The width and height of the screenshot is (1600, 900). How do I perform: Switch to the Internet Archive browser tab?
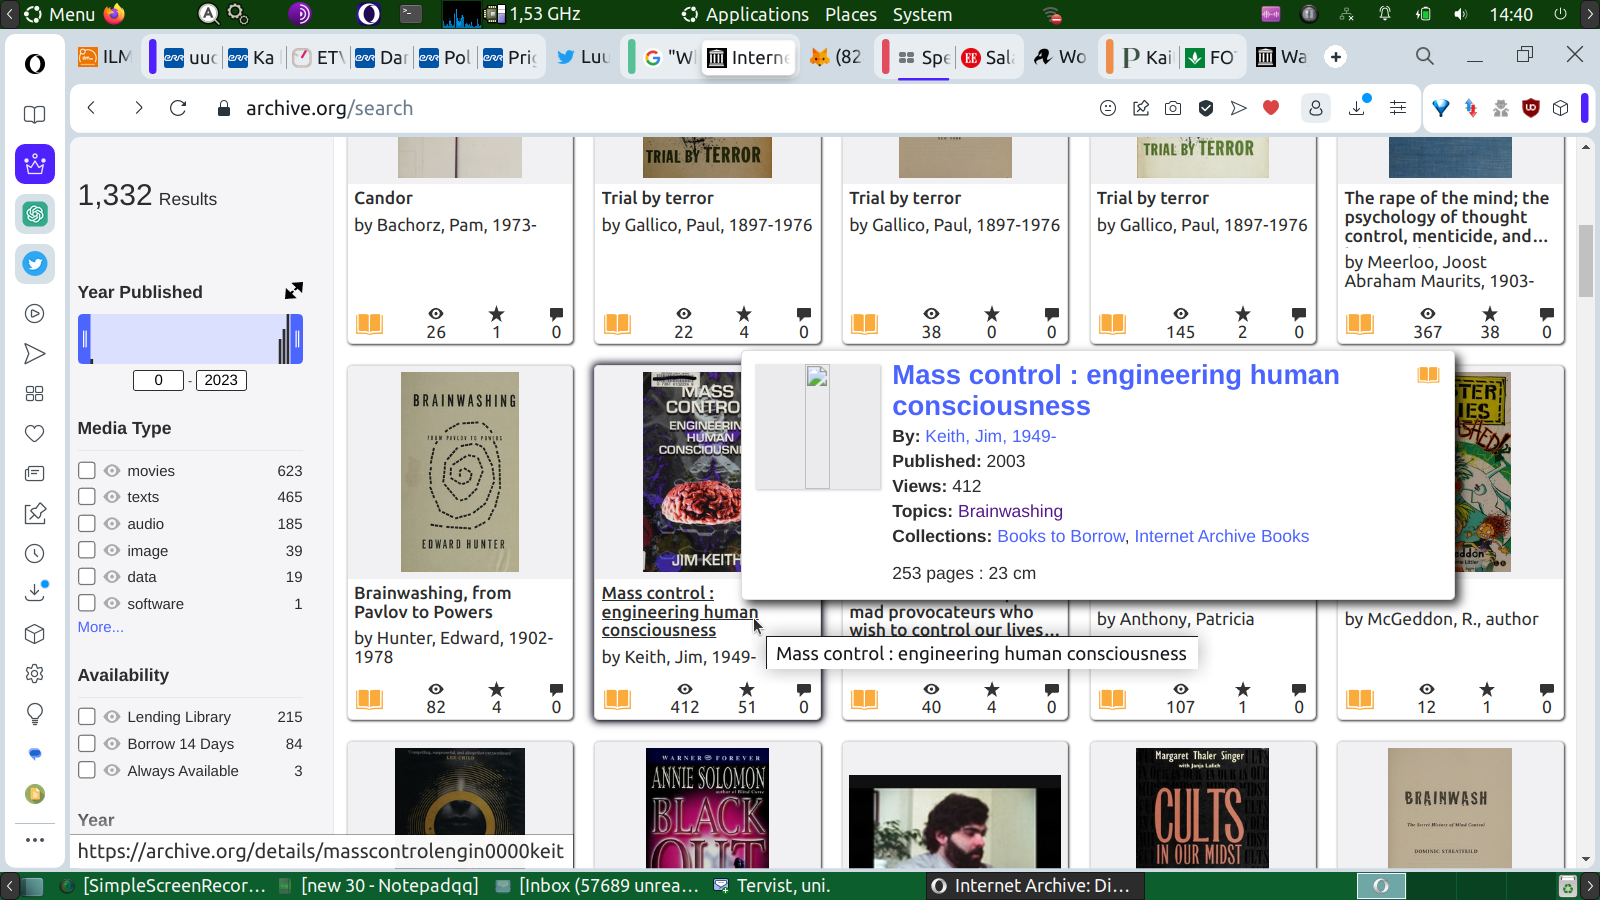(x=749, y=57)
